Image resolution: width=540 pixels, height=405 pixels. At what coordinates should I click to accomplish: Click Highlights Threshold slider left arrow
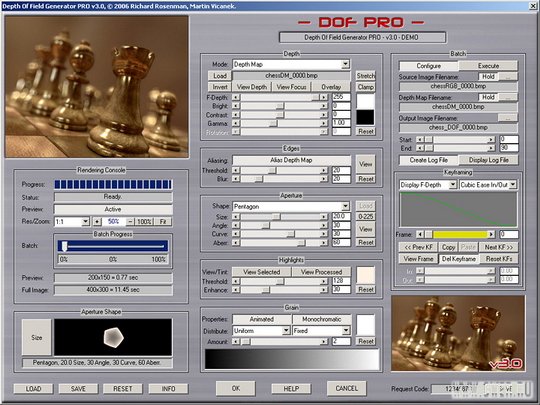click(236, 281)
